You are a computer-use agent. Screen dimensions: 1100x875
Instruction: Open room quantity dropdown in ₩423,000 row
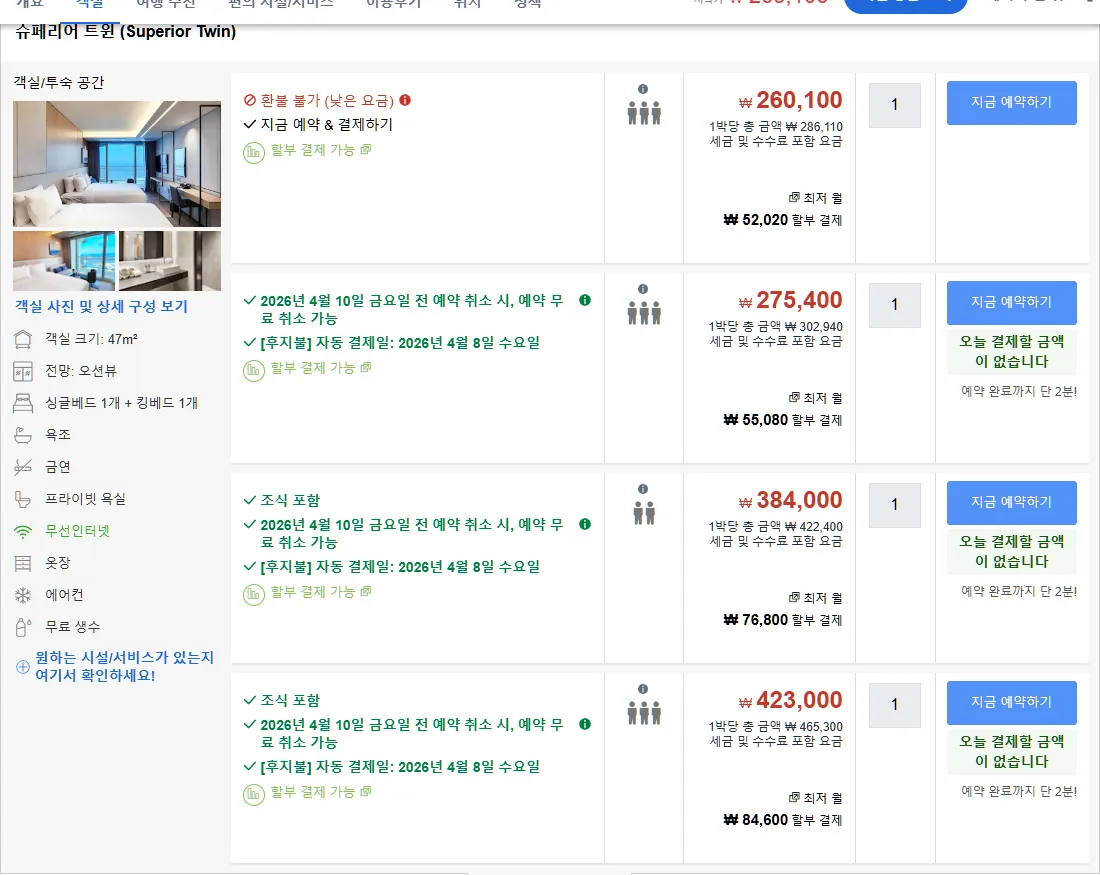point(894,705)
